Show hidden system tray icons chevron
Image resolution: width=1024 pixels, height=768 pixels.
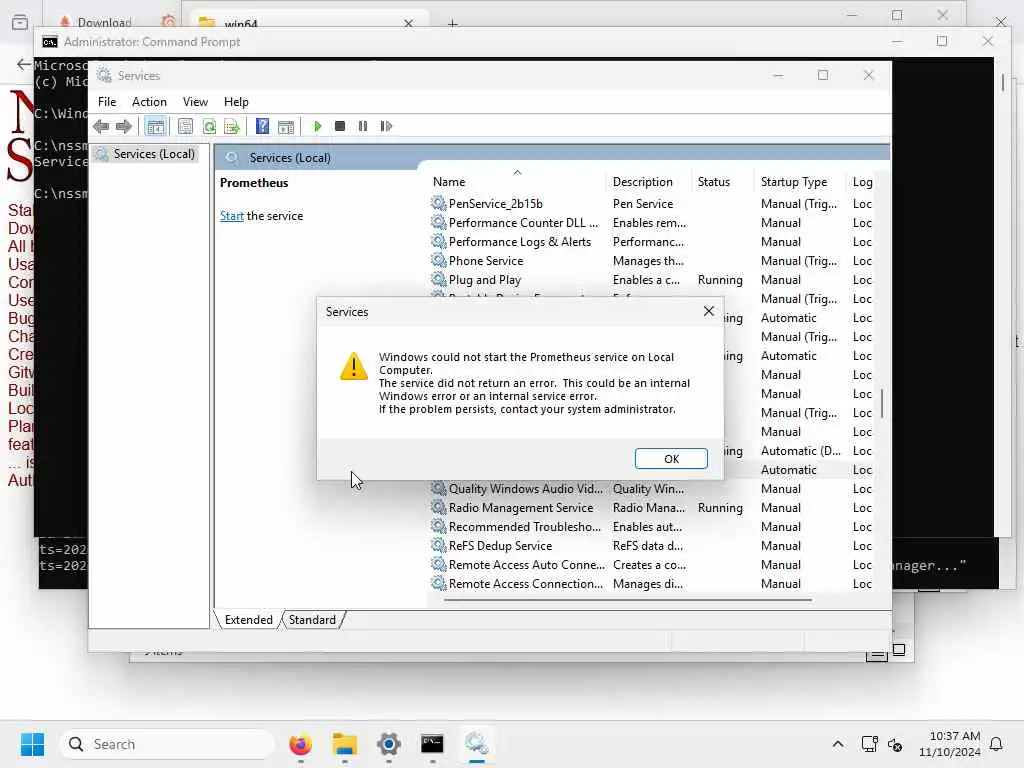[x=838, y=744]
